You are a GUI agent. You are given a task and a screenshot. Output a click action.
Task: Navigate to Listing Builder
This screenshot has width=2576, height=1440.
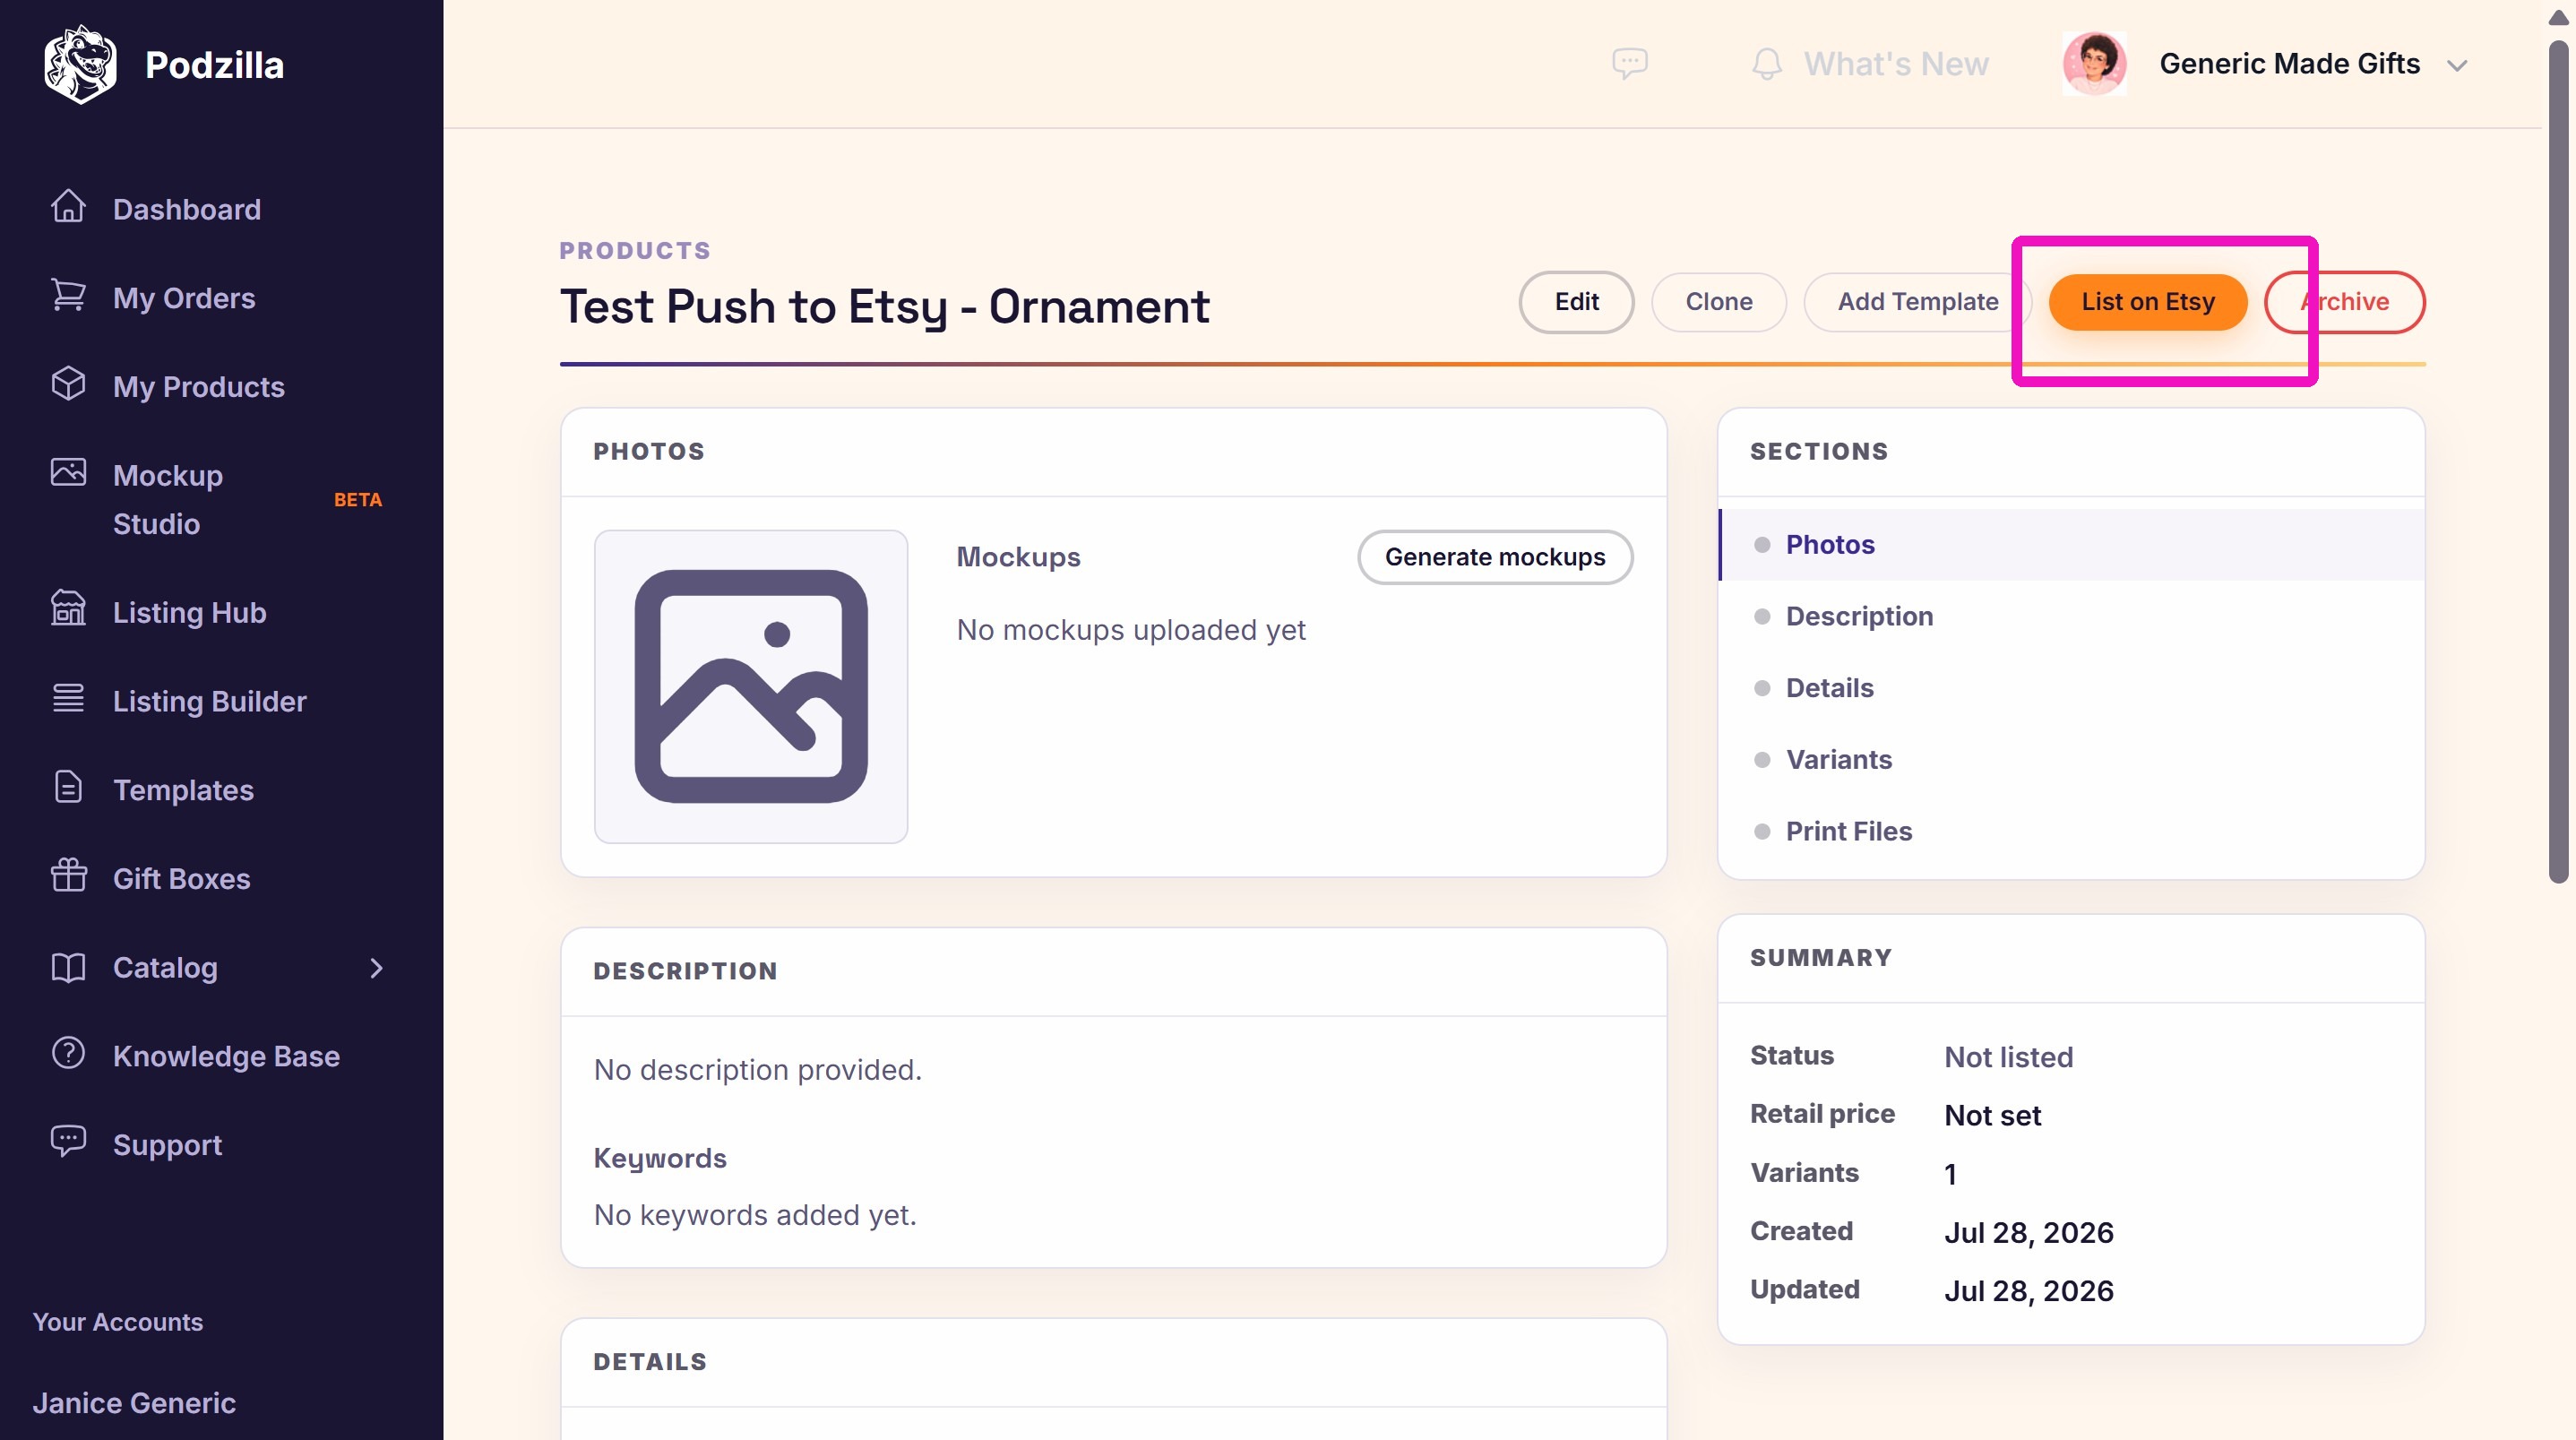(x=210, y=701)
